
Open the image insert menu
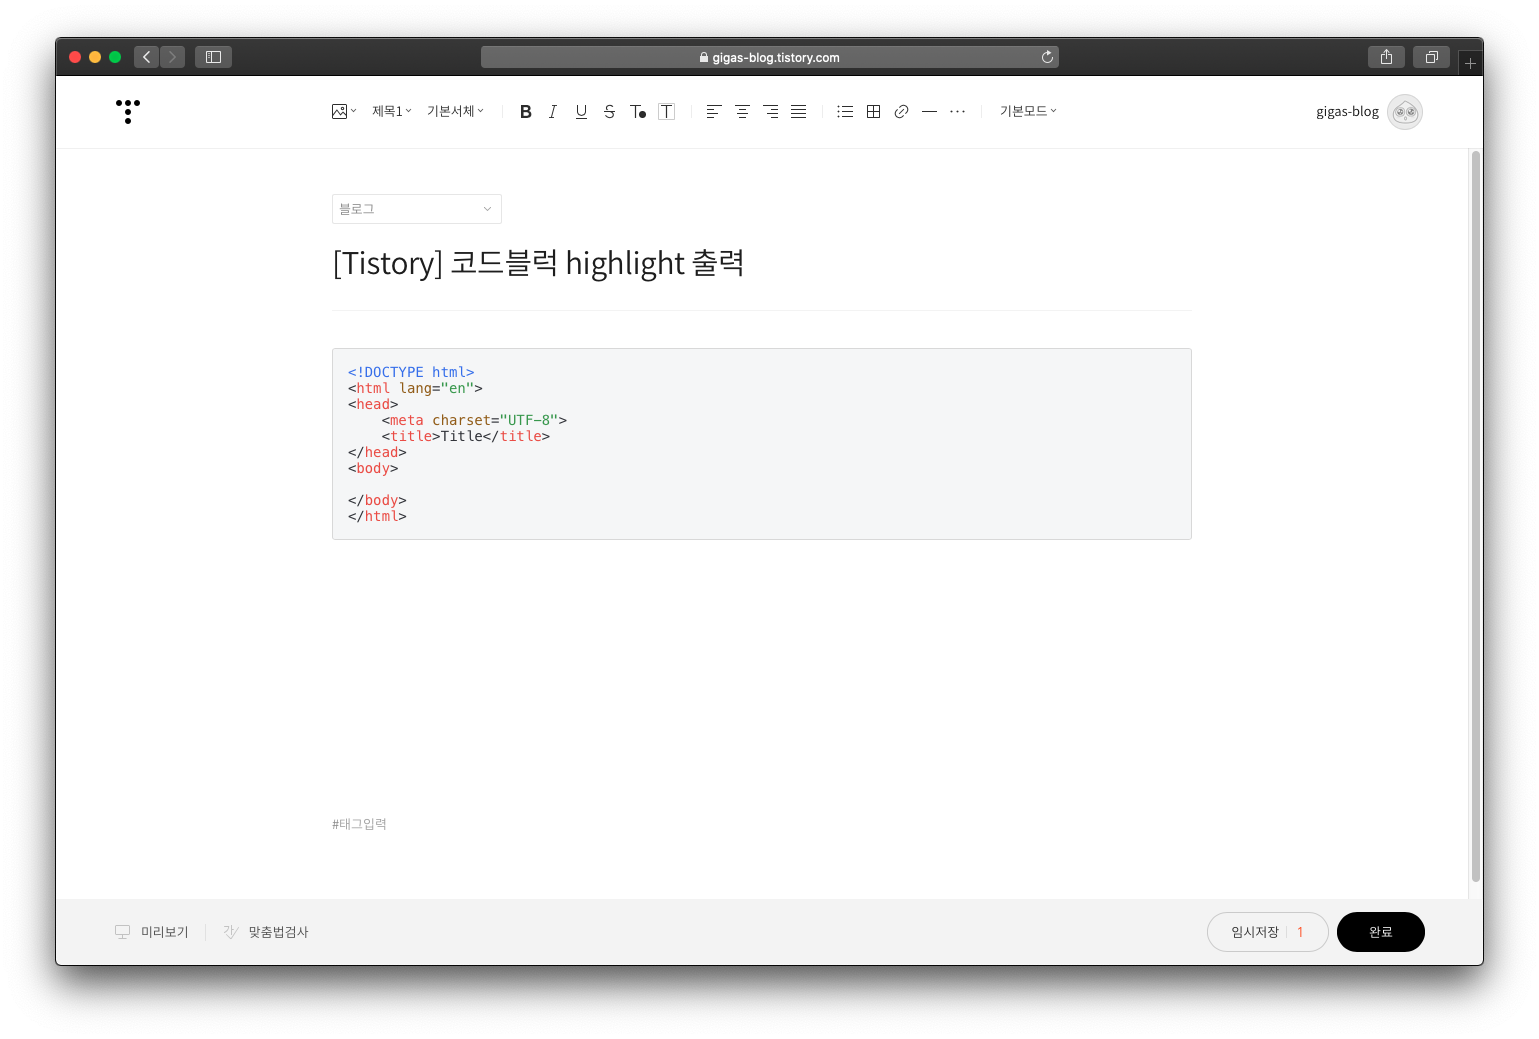344,111
